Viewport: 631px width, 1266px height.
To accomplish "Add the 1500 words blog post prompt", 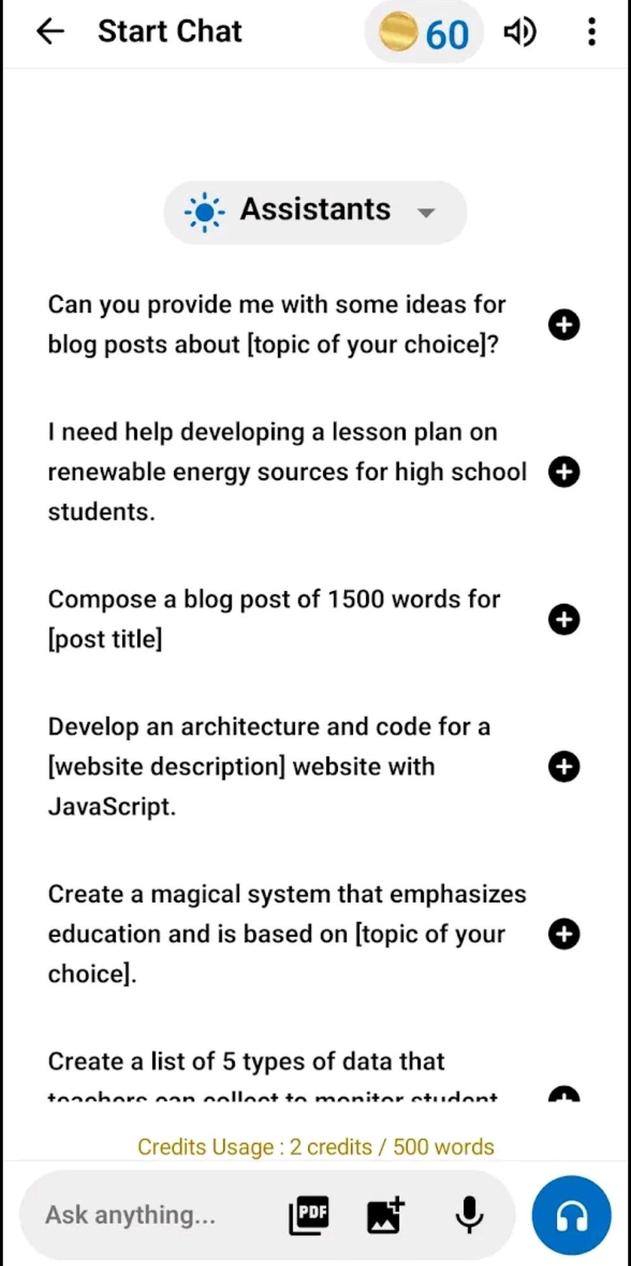I will (x=564, y=620).
